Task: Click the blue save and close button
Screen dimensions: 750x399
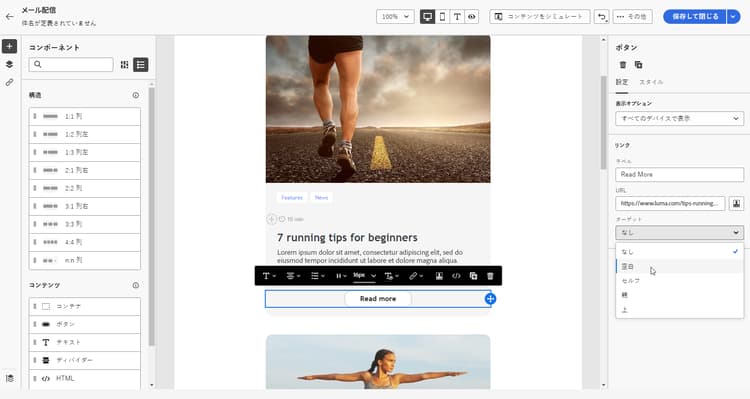Action: click(x=695, y=17)
